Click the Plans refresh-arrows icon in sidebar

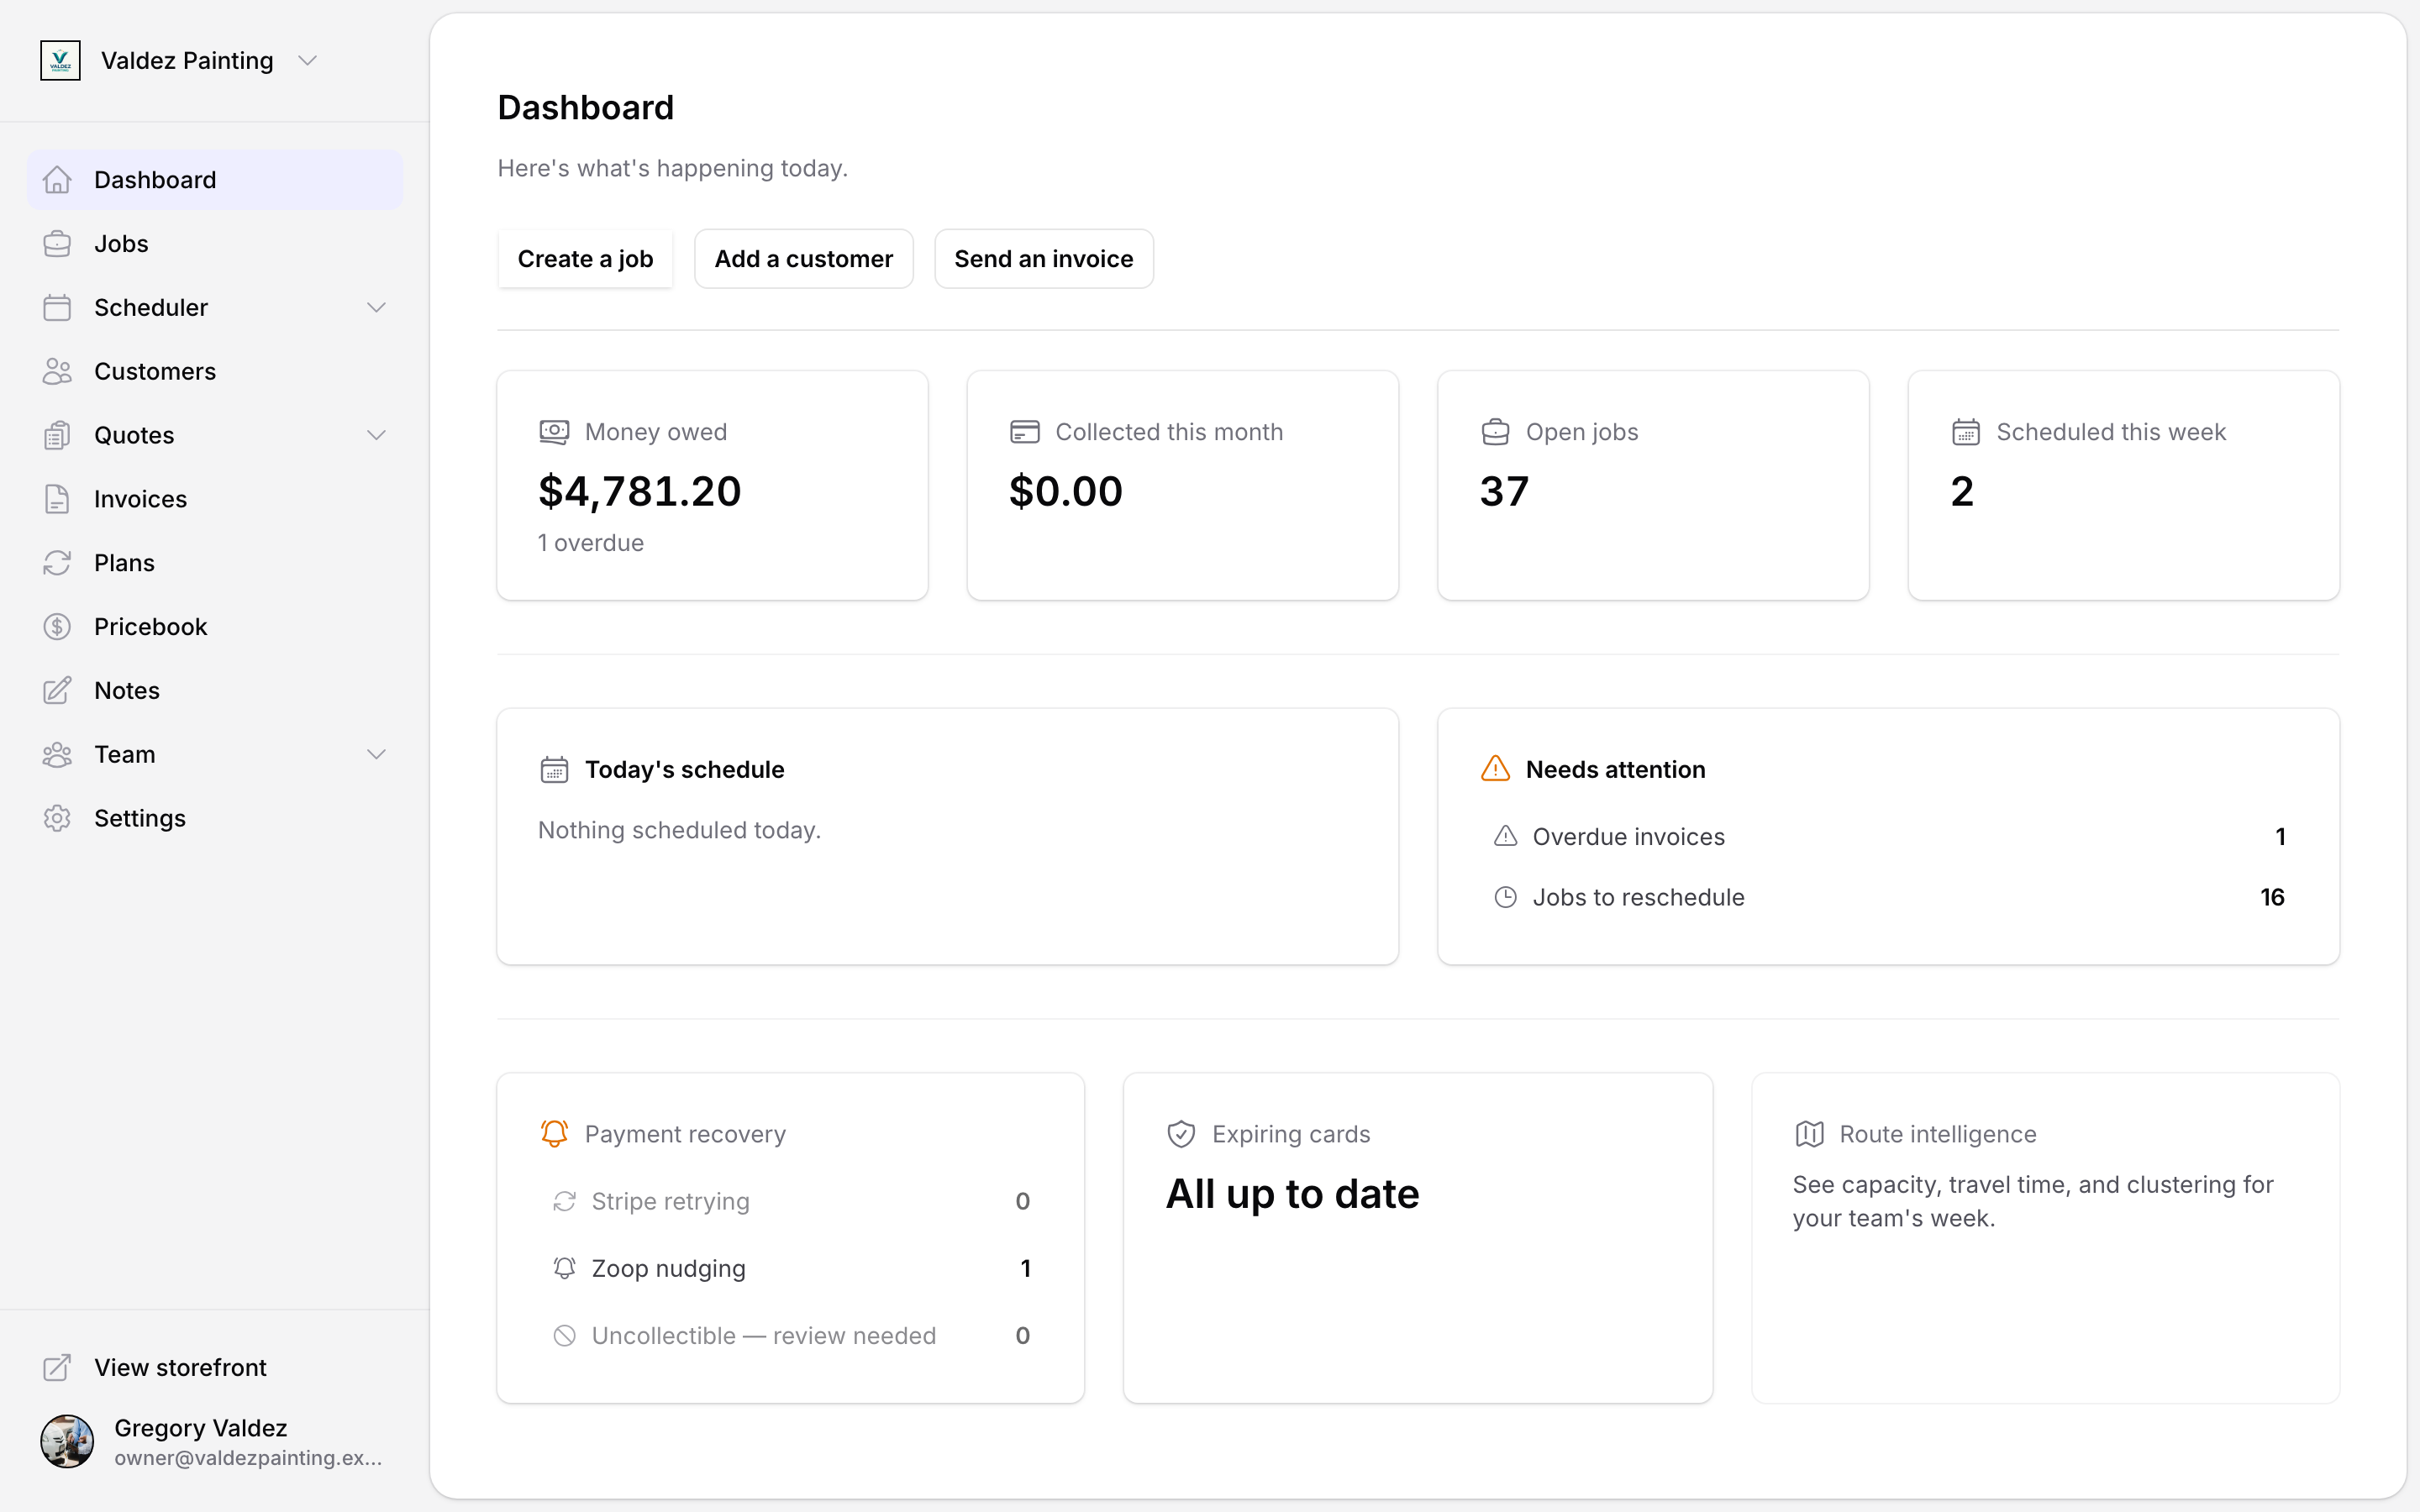coord(57,563)
